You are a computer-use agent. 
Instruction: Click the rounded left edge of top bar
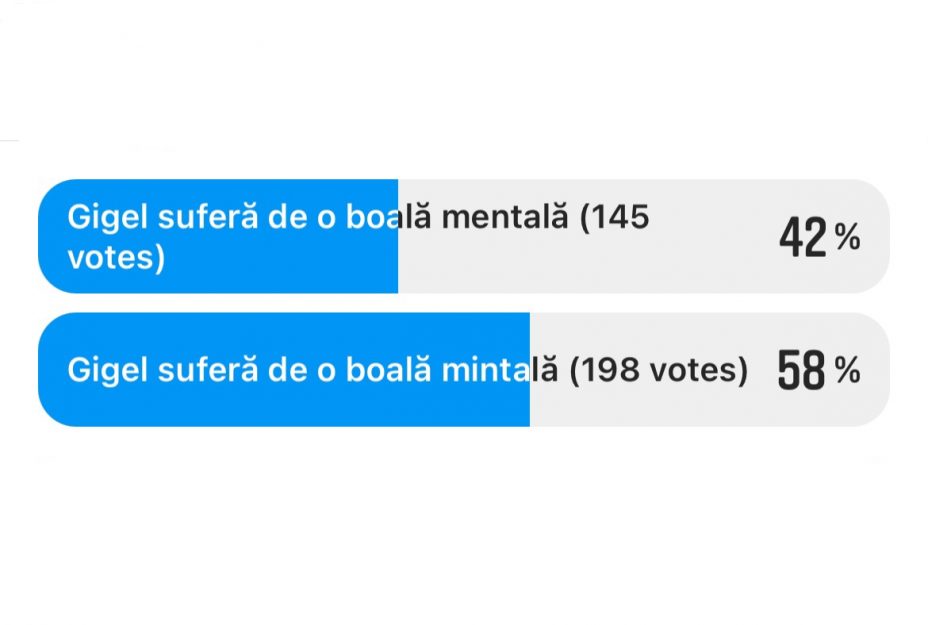pos(48,235)
